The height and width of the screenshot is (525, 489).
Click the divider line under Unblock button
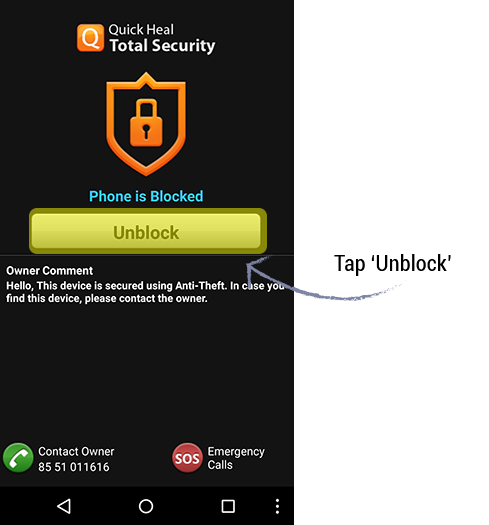coord(147,255)
